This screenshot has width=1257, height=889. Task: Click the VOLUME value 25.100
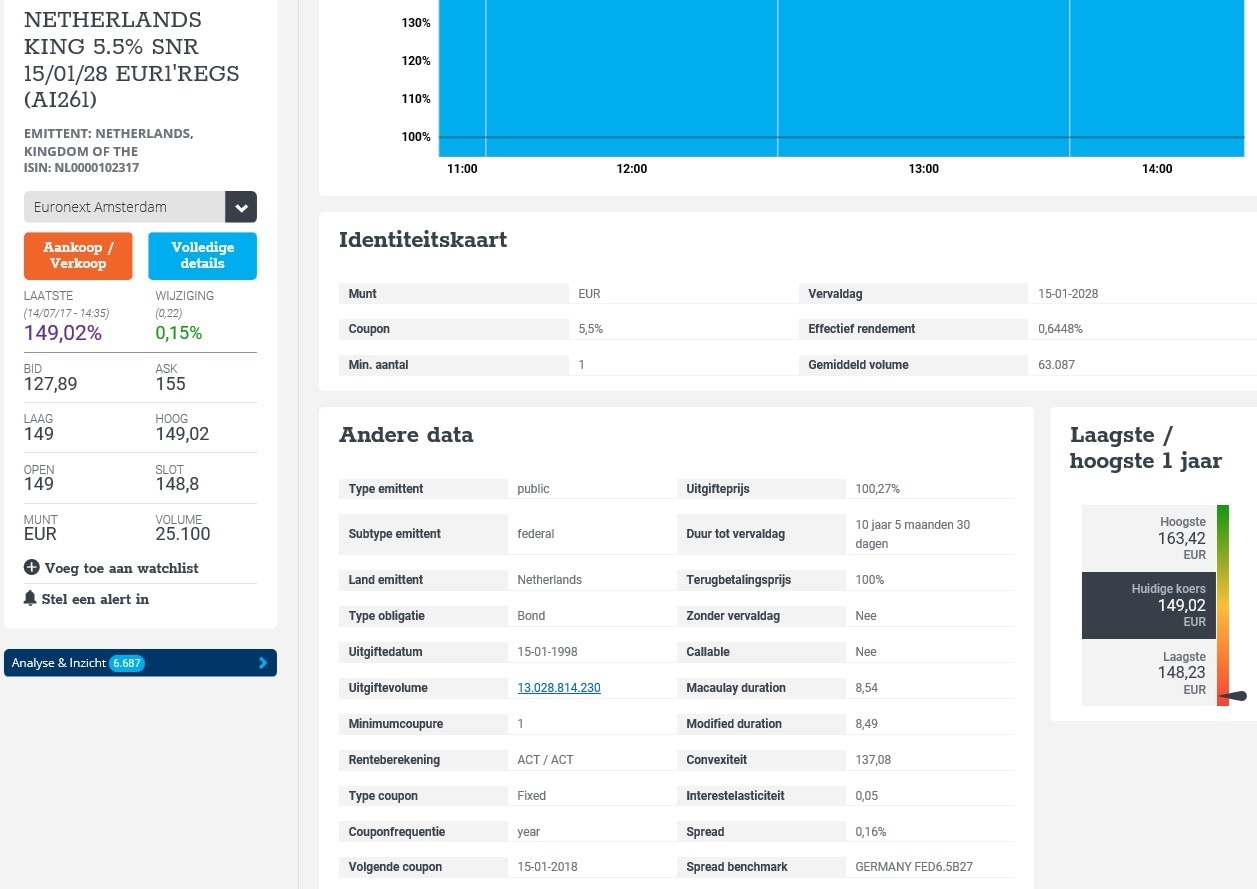tap(183, 534)
